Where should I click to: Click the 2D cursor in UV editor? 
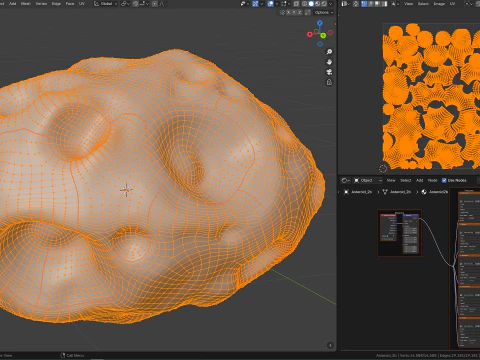click(383, 169)
